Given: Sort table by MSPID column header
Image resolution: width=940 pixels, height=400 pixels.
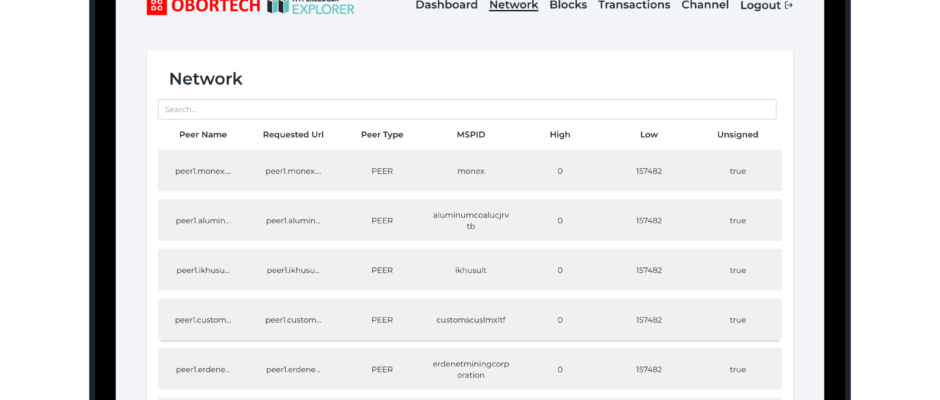Looking at the screenshot, I should pos(471,134).
